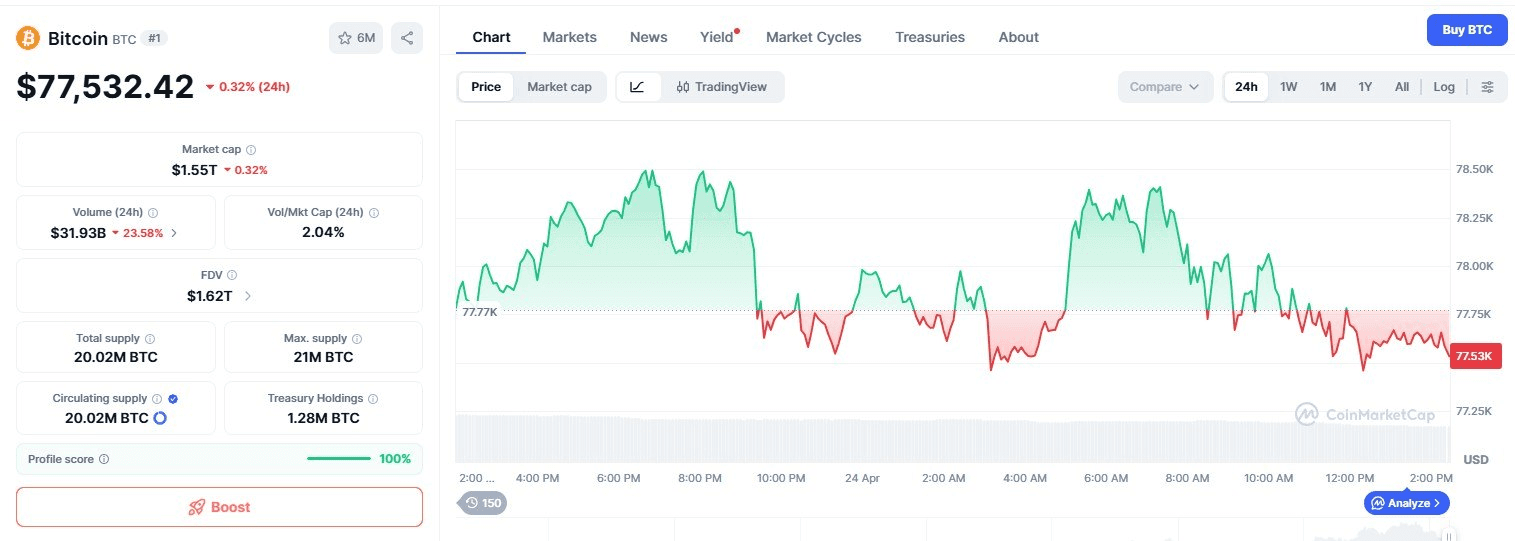Toggle chart to Market cap view

[559, 87]
